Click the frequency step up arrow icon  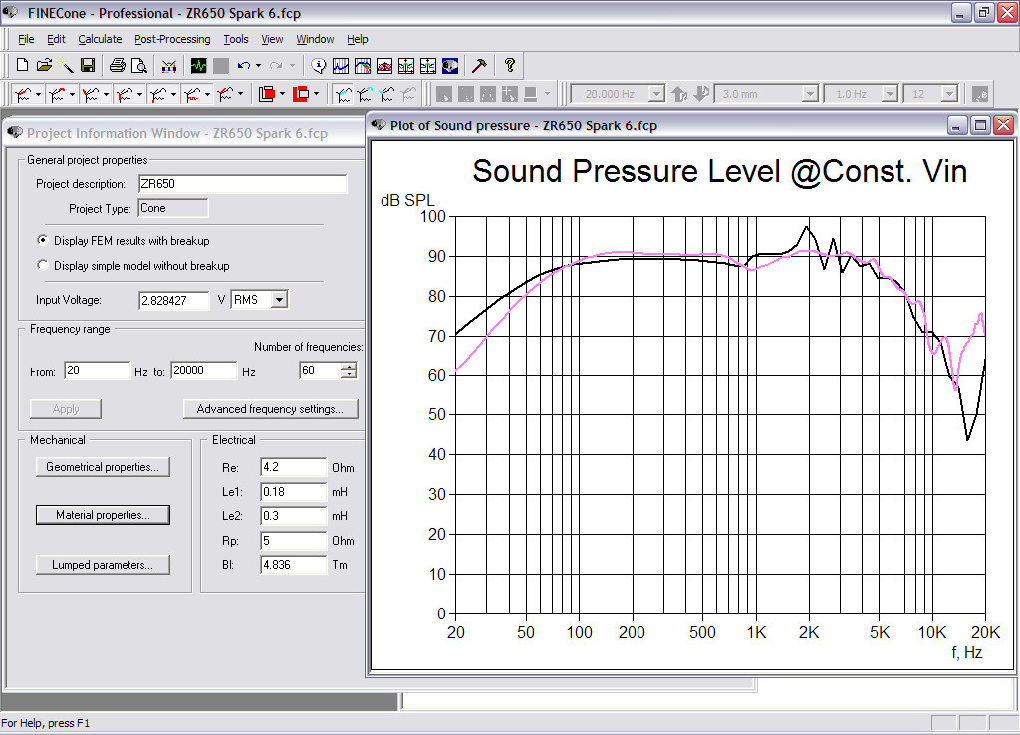679,94
